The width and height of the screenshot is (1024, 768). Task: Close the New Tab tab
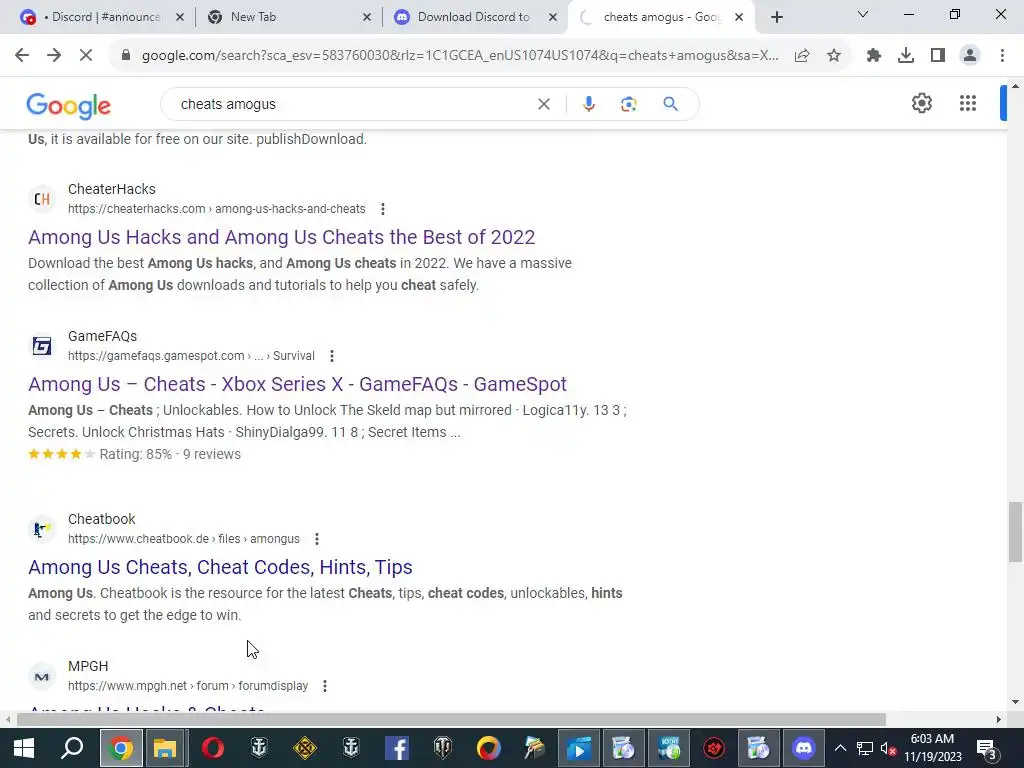(x=367, y=18)
